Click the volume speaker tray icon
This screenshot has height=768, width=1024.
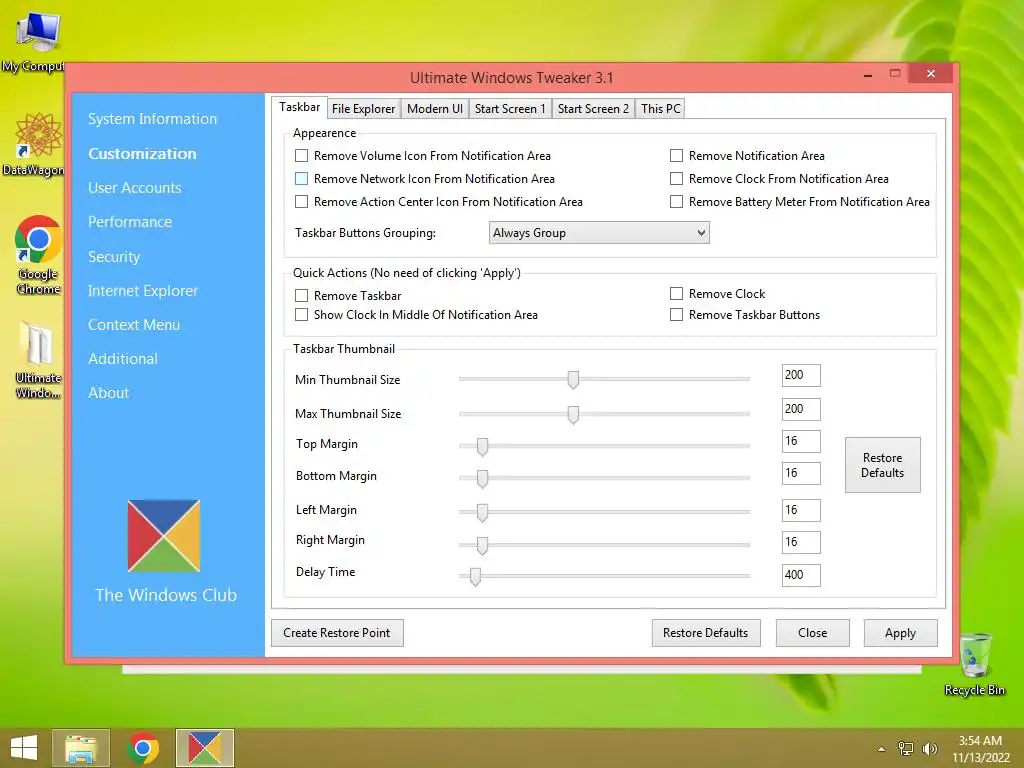coord(929,748)
